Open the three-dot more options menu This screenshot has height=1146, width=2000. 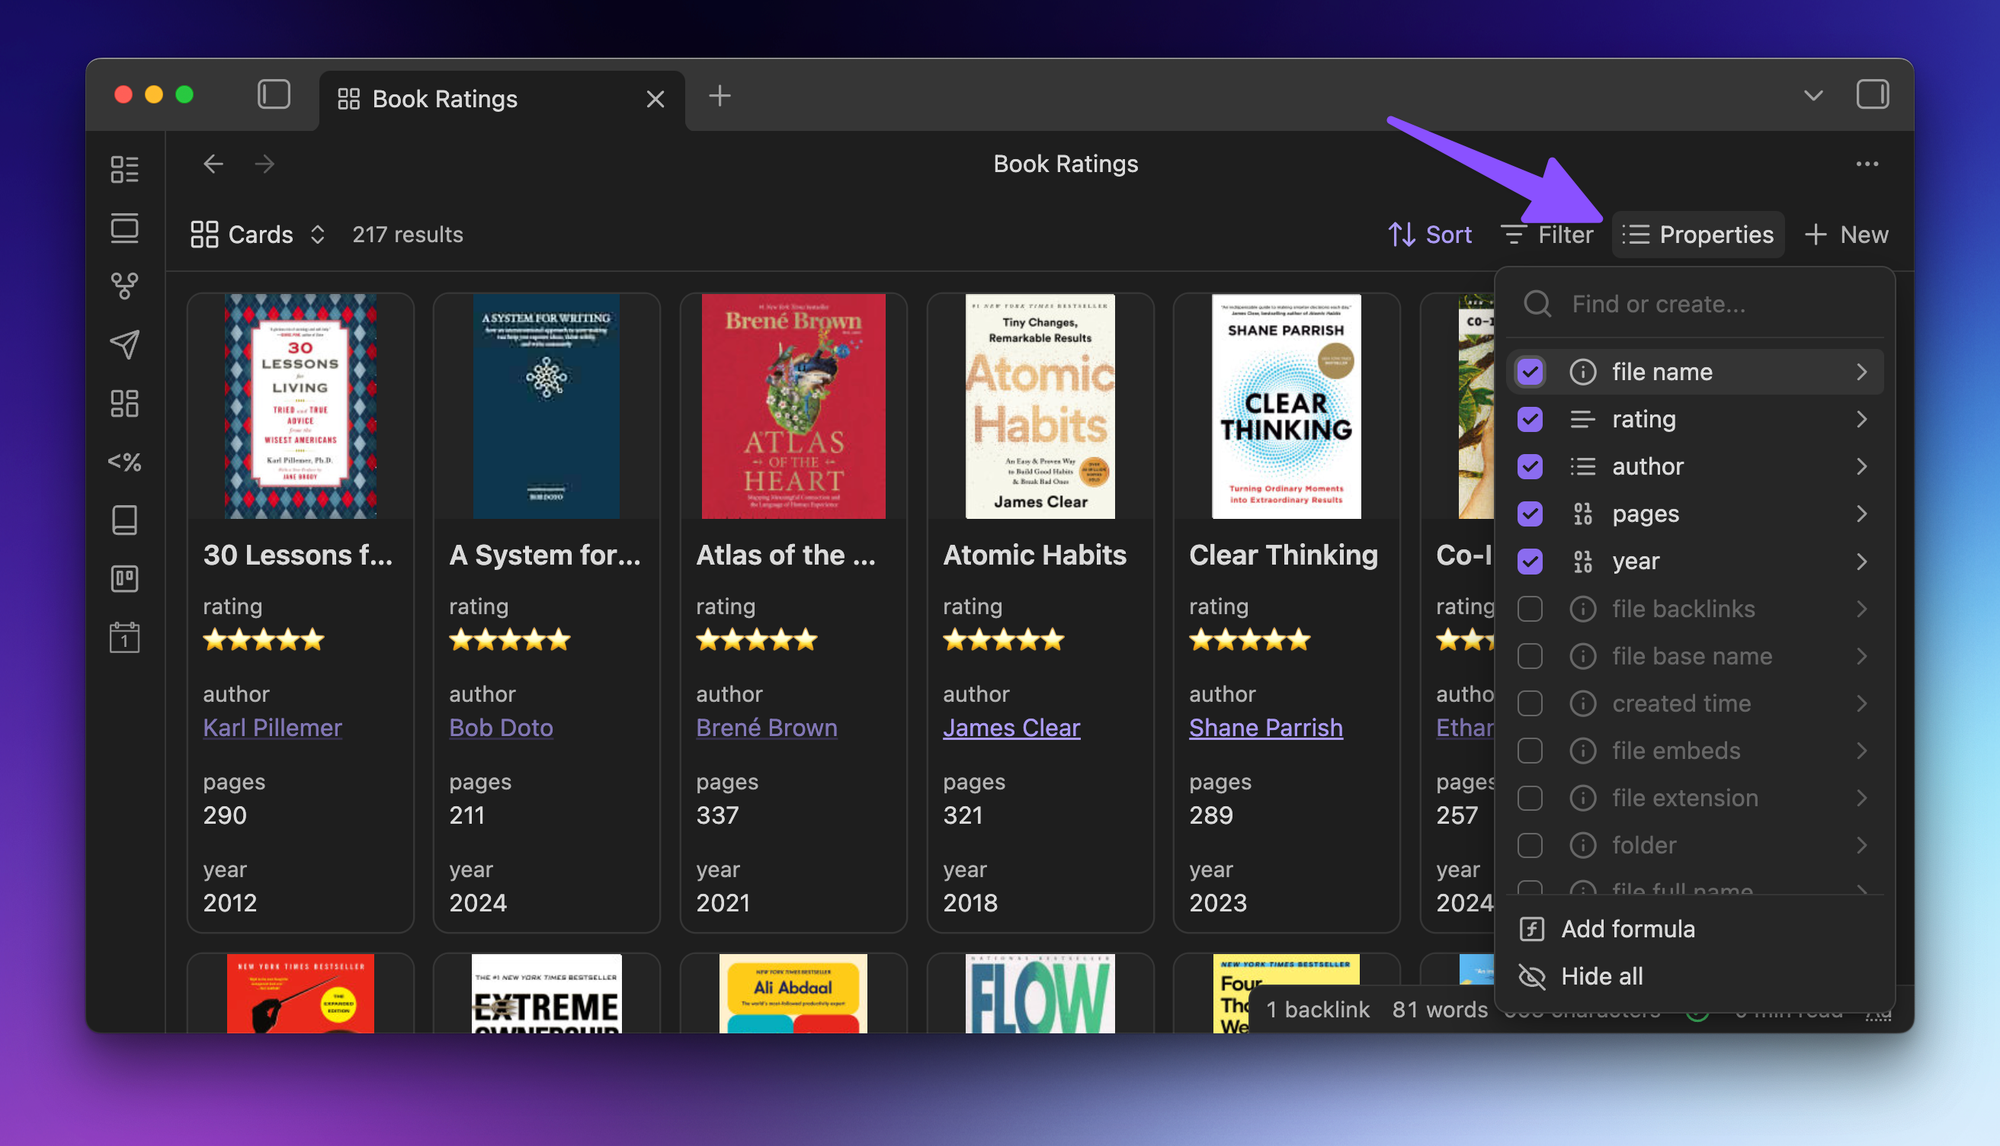click(x=1867, y=164)
